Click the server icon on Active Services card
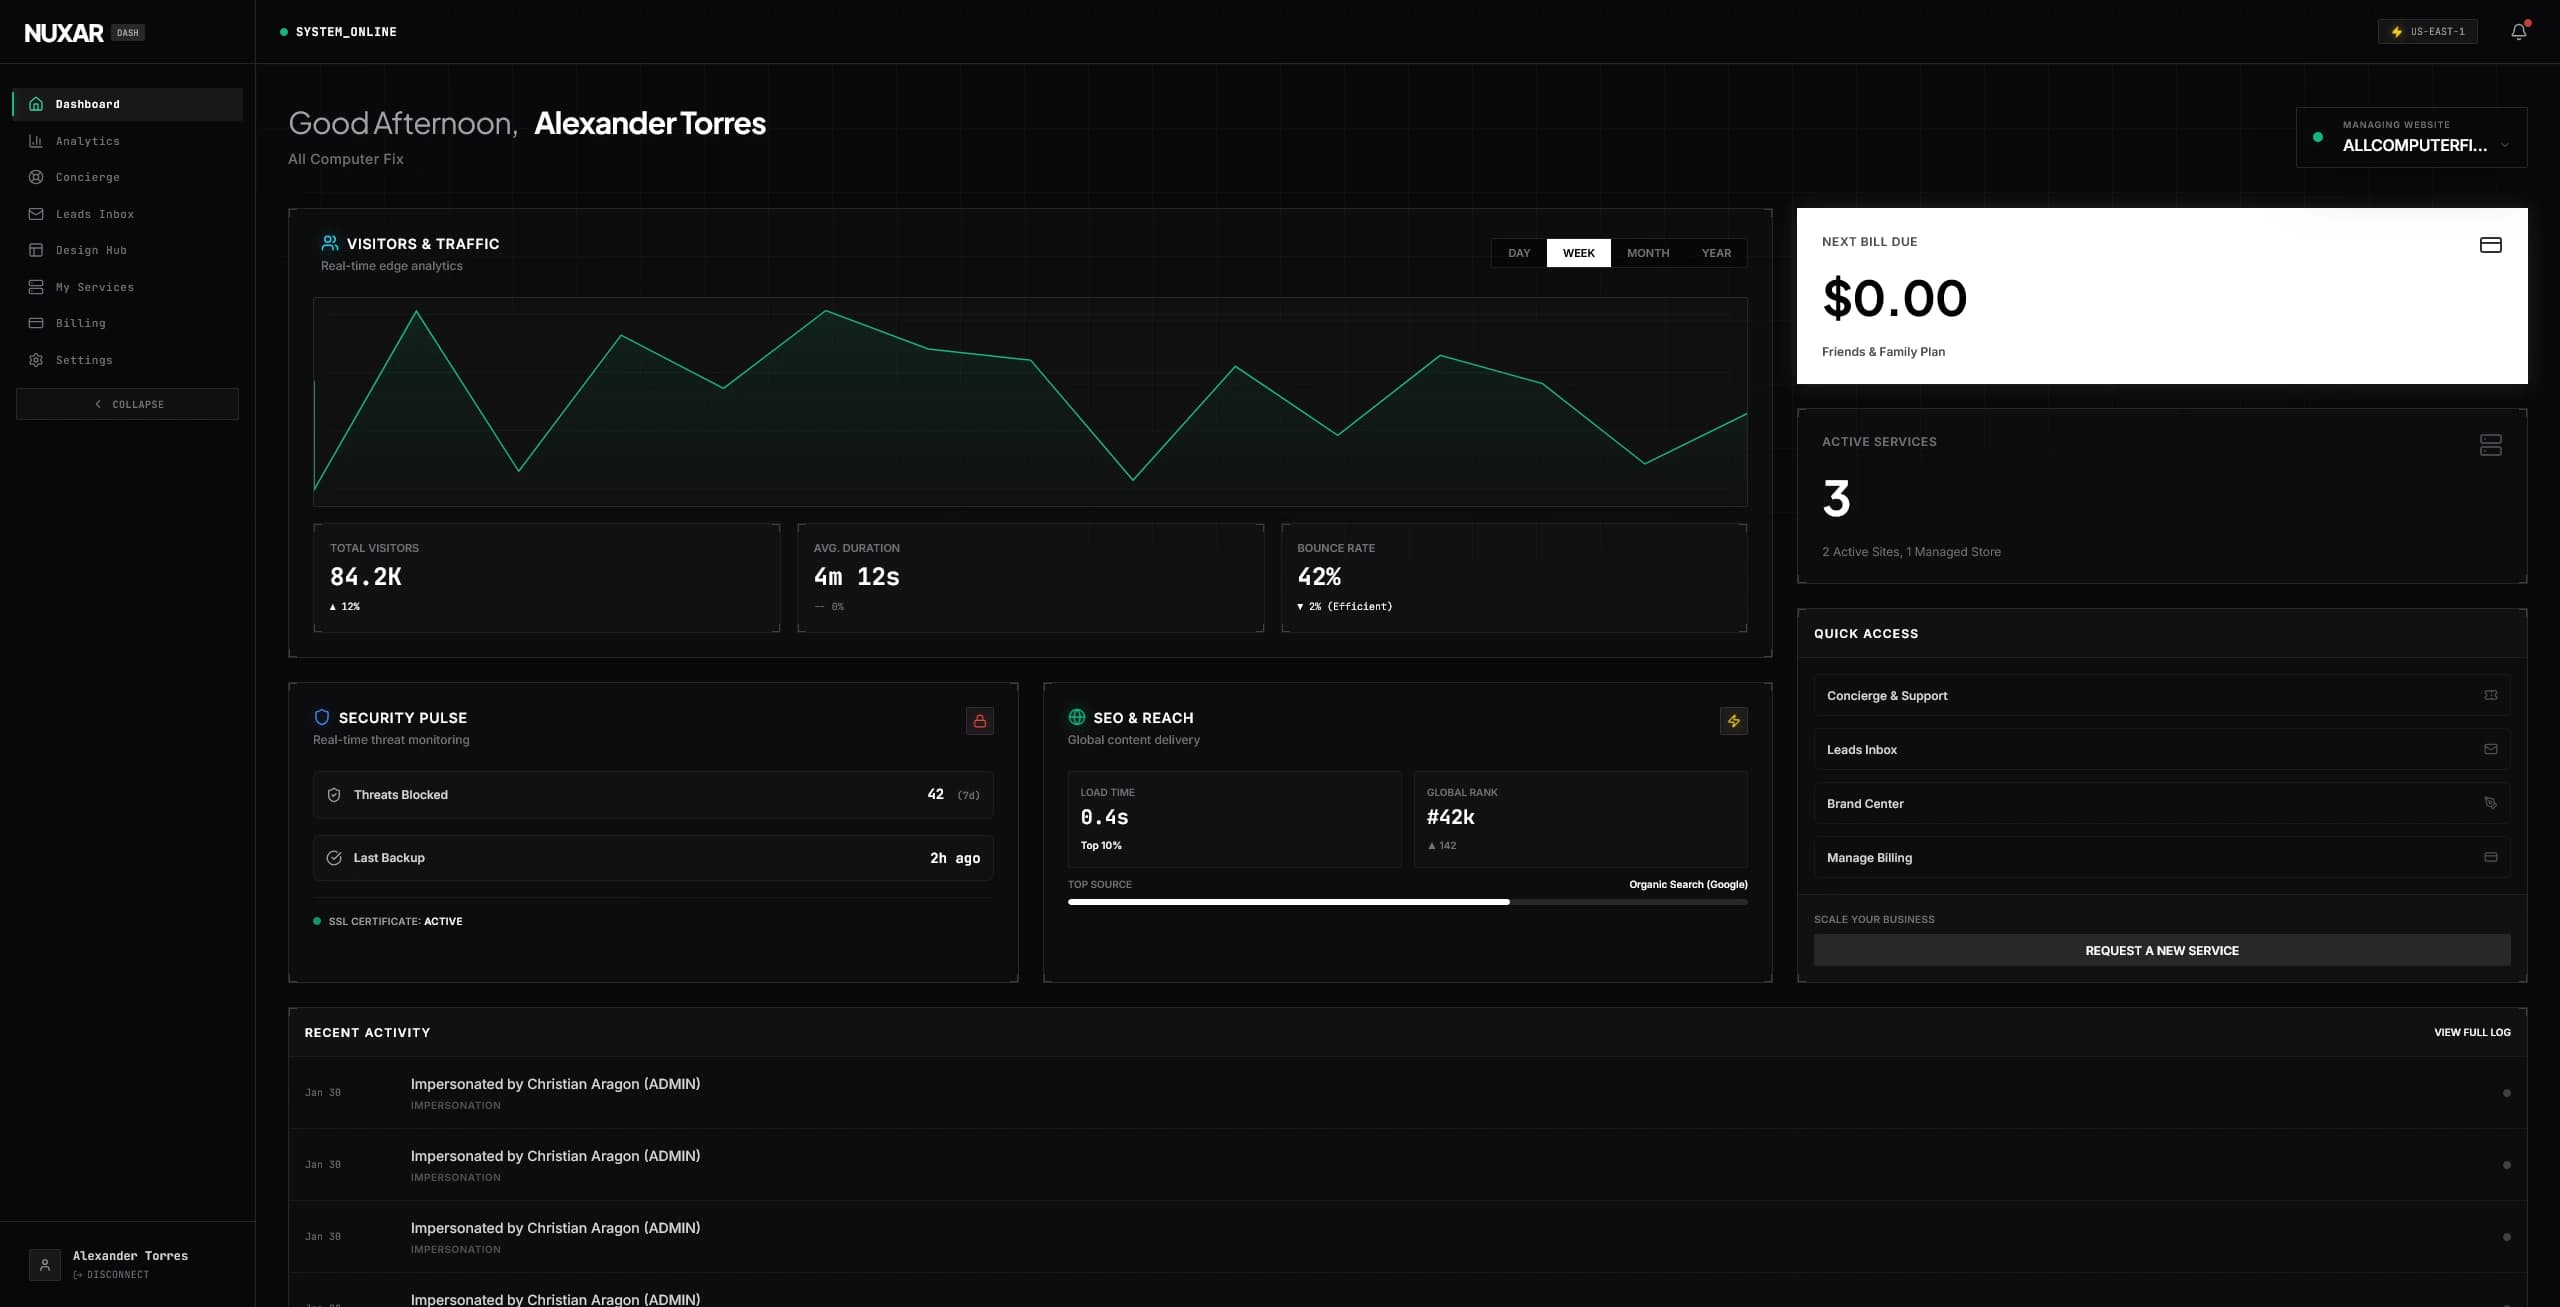2560x1307 pixels. [2490, 445]
